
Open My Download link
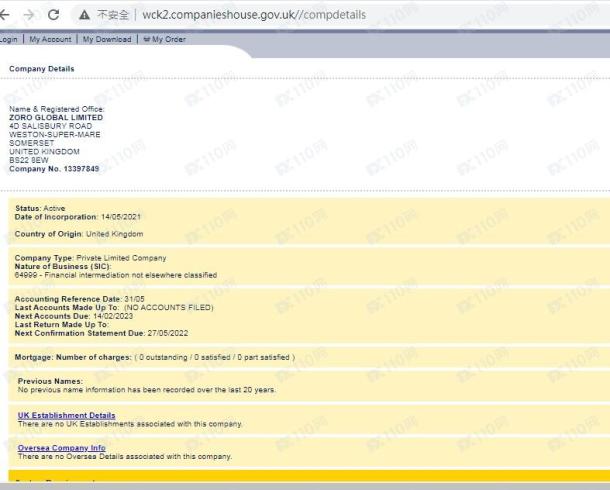107,39
